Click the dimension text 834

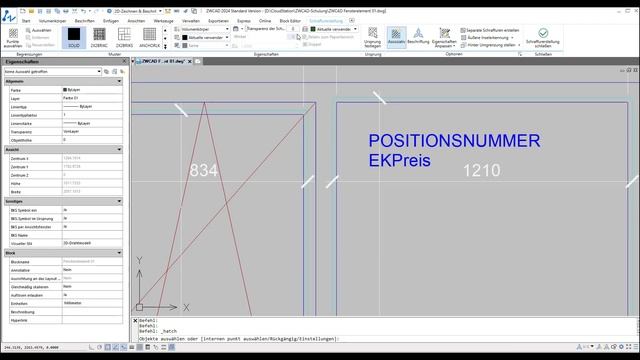(x=203, y=170)
